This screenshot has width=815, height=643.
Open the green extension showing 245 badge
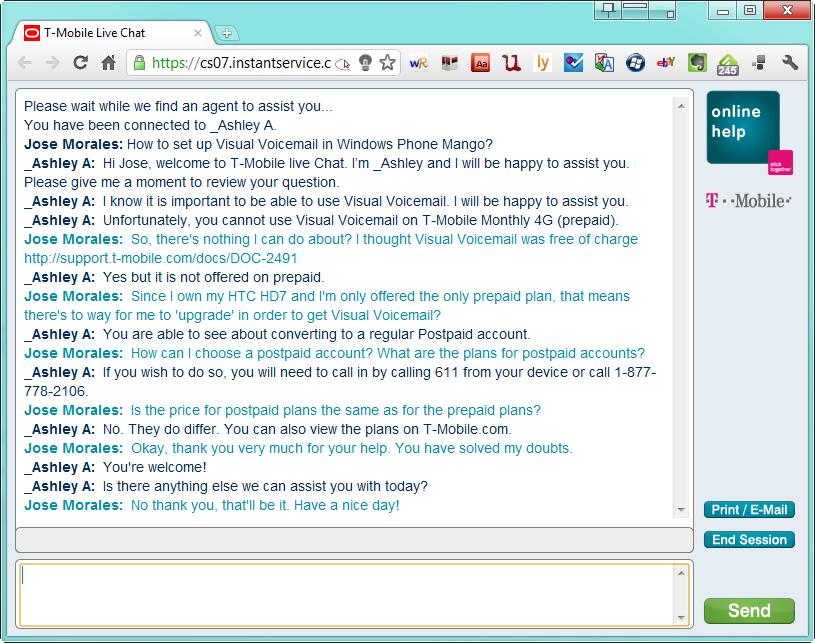point(728,64)
